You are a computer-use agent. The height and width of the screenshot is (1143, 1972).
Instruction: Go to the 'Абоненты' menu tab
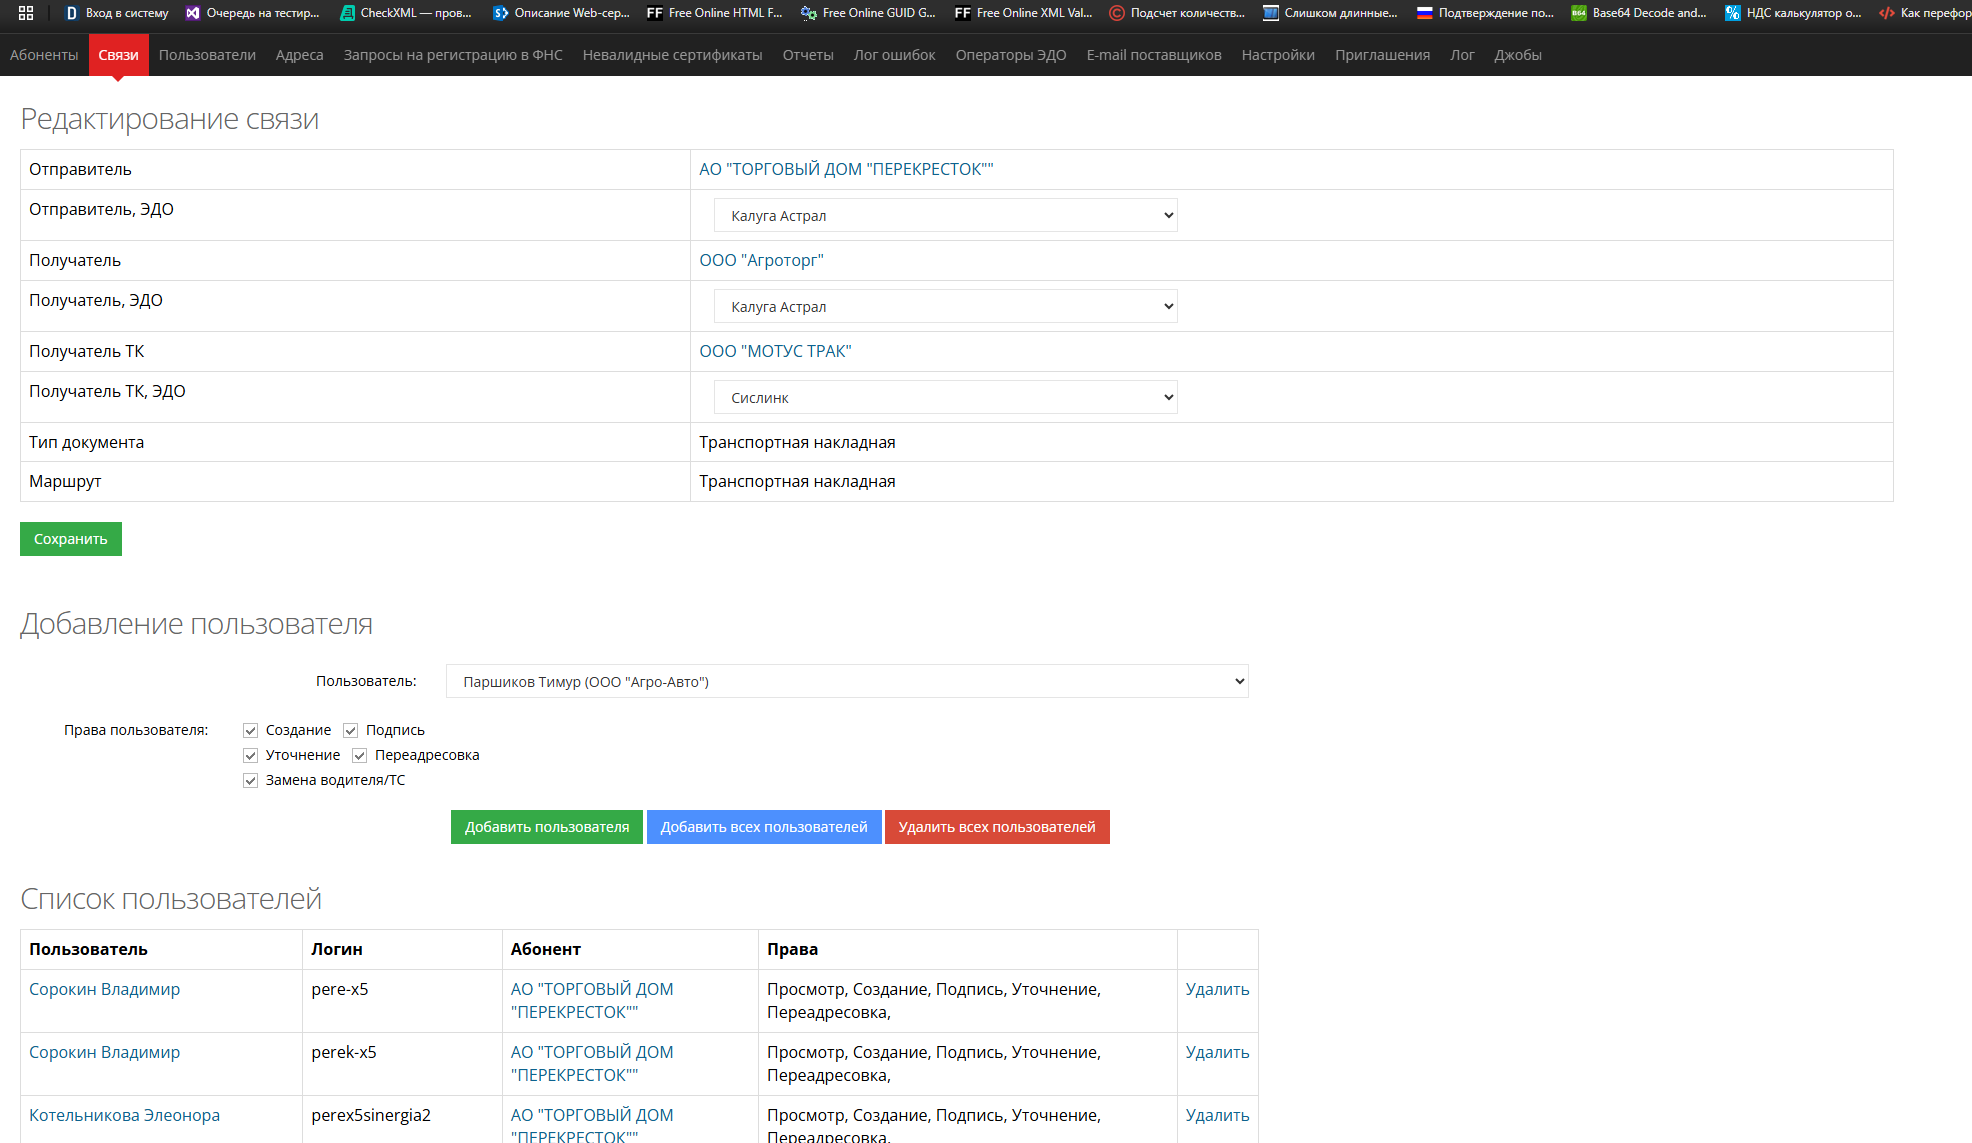pos(44,55)
